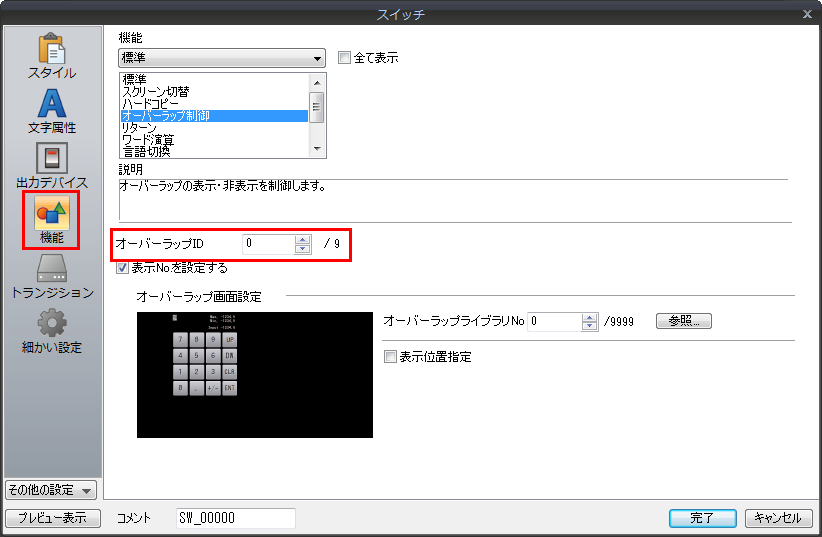Image resolution: width=822 pixels, height=537 pixels.
Task: Enable the 表示位置指定 checkbox
Action: [x=390, y=357]
